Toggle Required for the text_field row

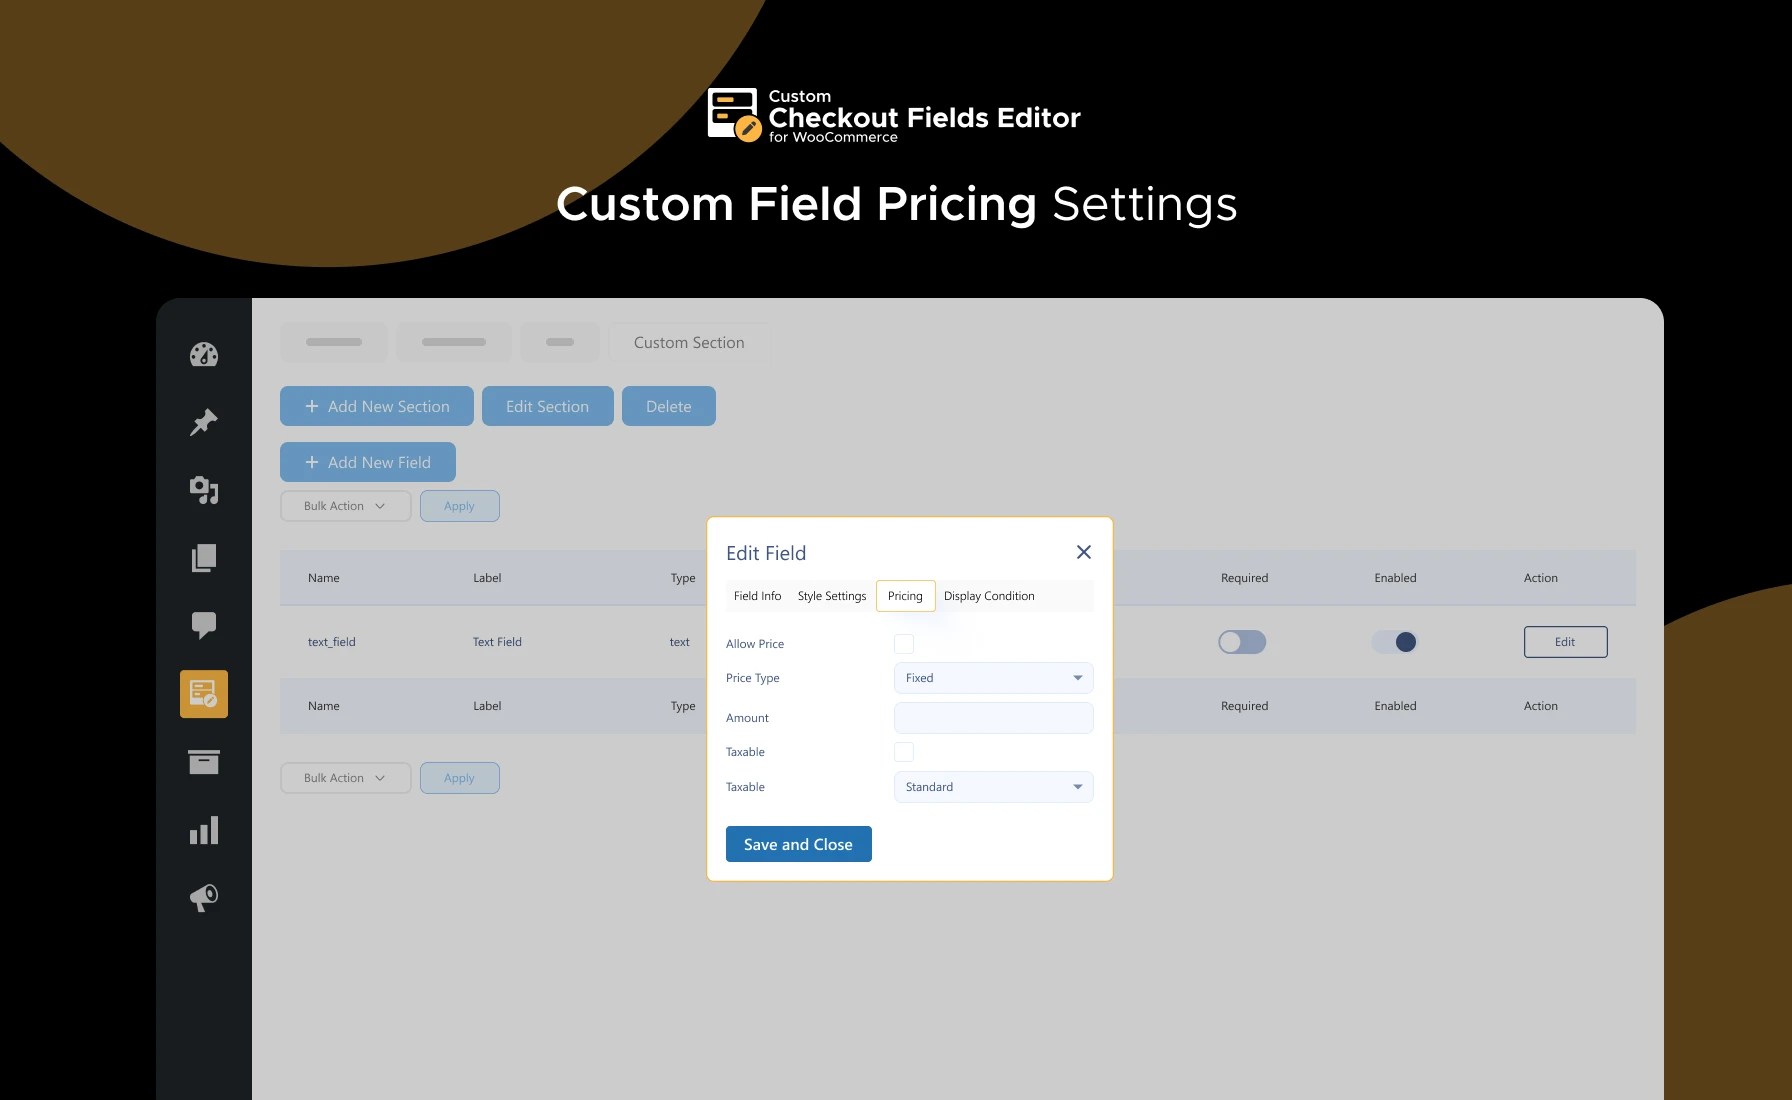coord(1242,642)
